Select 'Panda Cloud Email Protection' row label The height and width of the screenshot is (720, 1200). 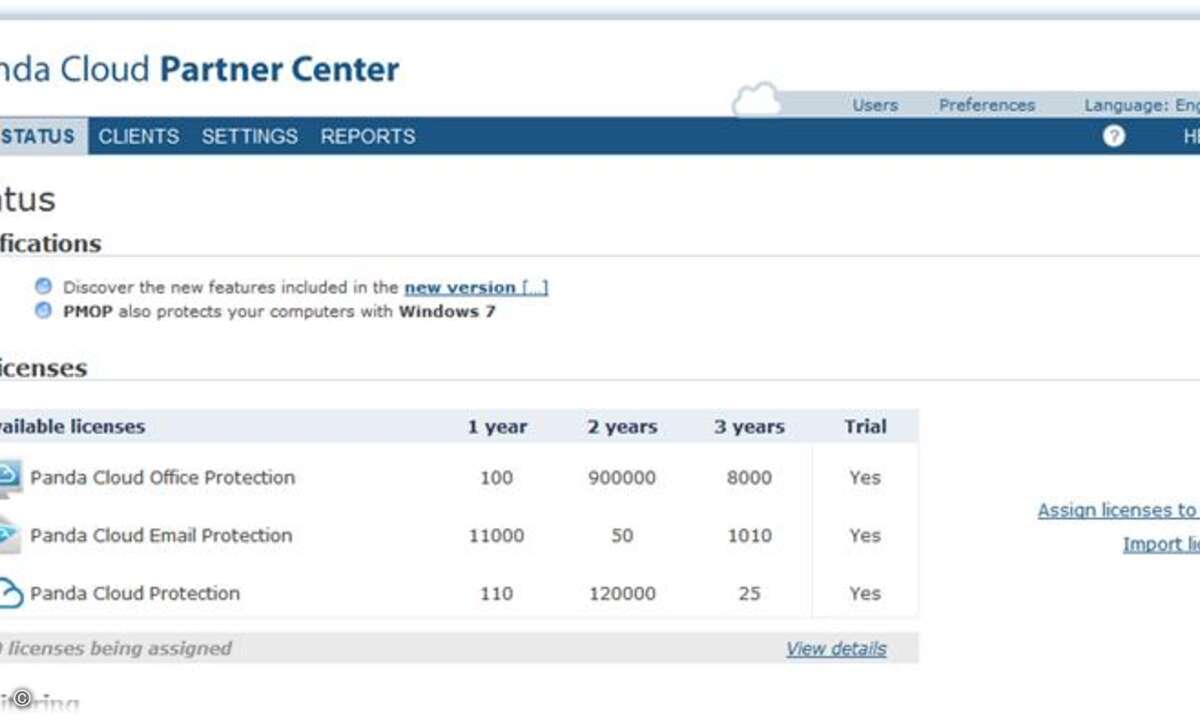coord(161,536)
